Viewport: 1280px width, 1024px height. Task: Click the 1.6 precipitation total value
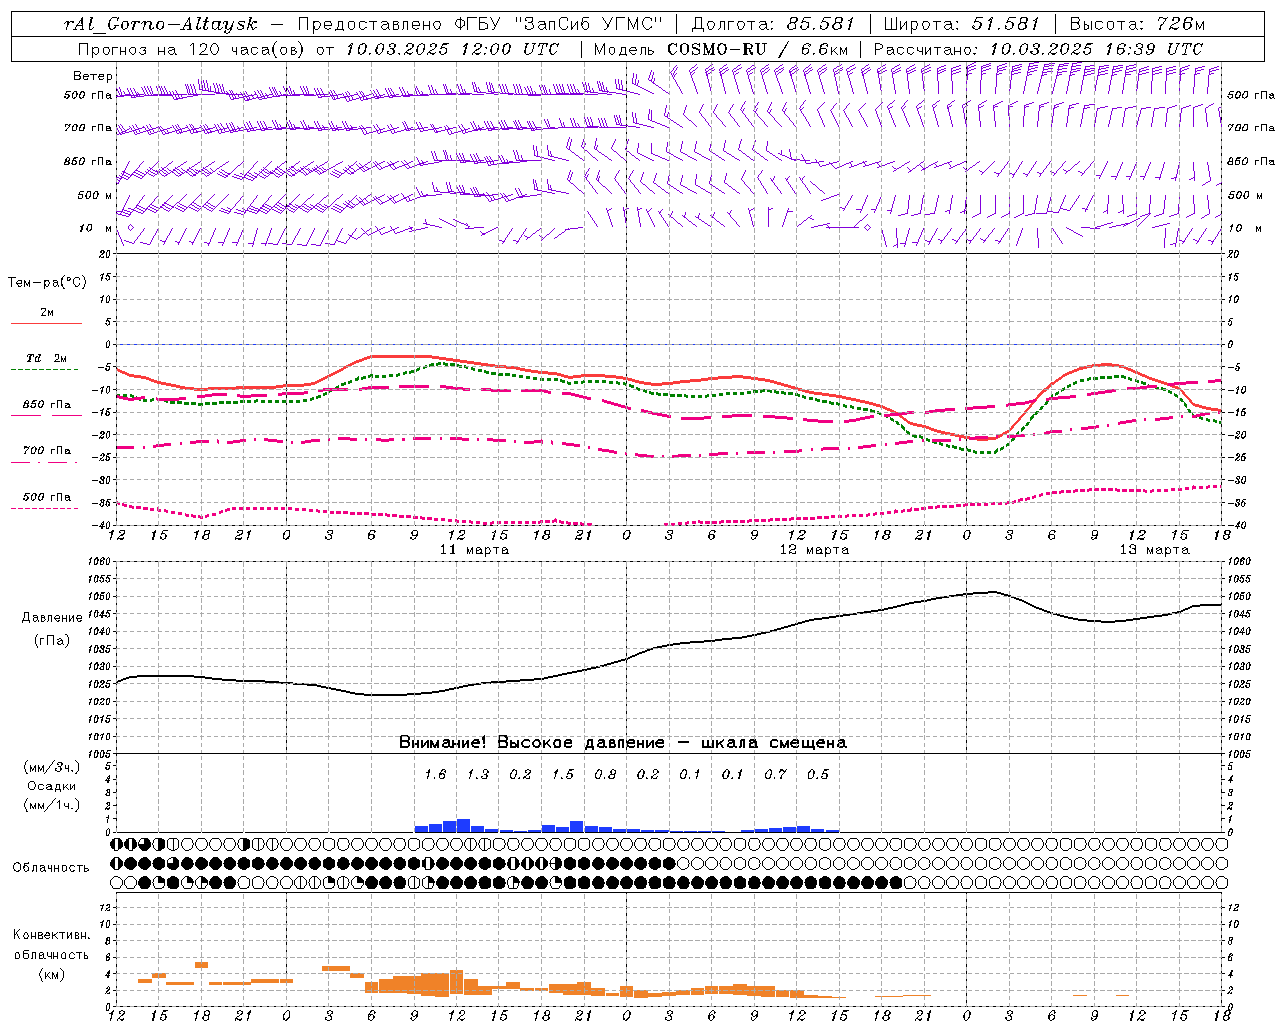pyautogui.click(x=435, y=774)
